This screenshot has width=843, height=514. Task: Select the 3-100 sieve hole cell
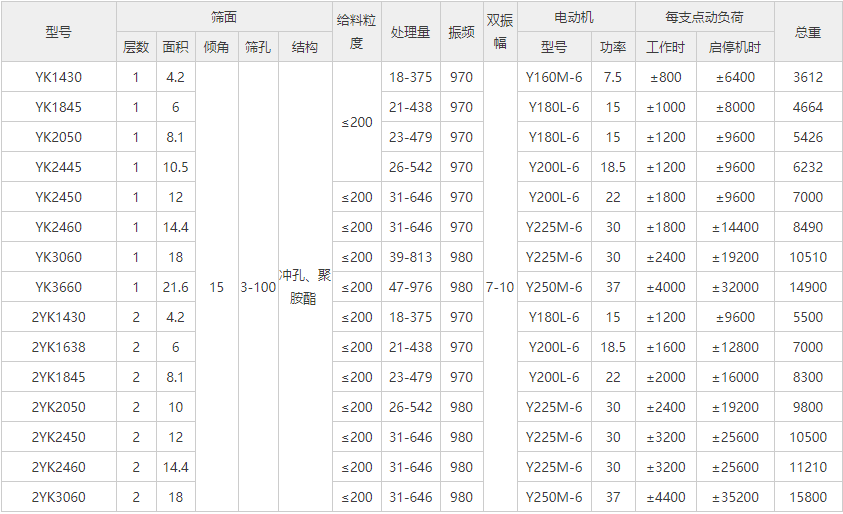click(258, 287)
